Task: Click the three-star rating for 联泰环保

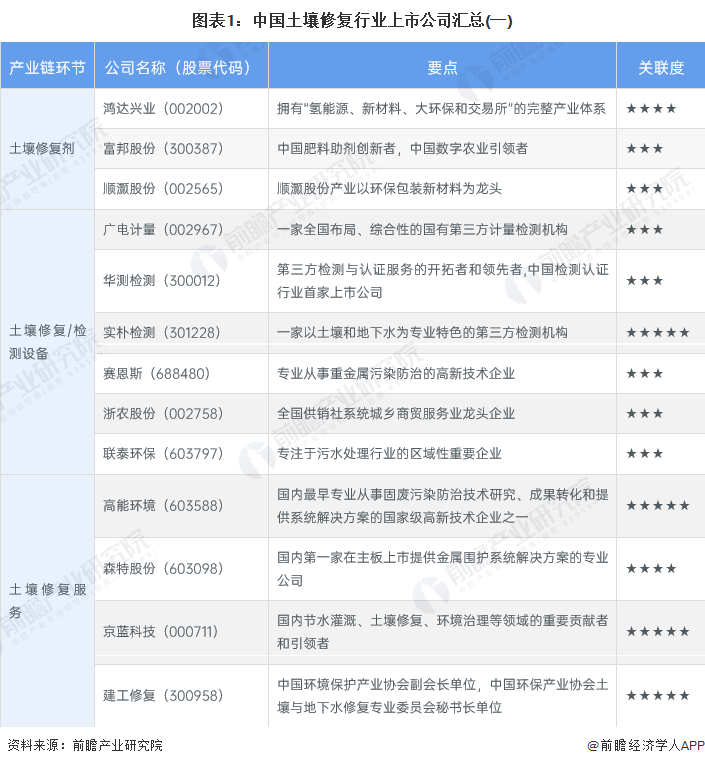Action: pos(644,454)
